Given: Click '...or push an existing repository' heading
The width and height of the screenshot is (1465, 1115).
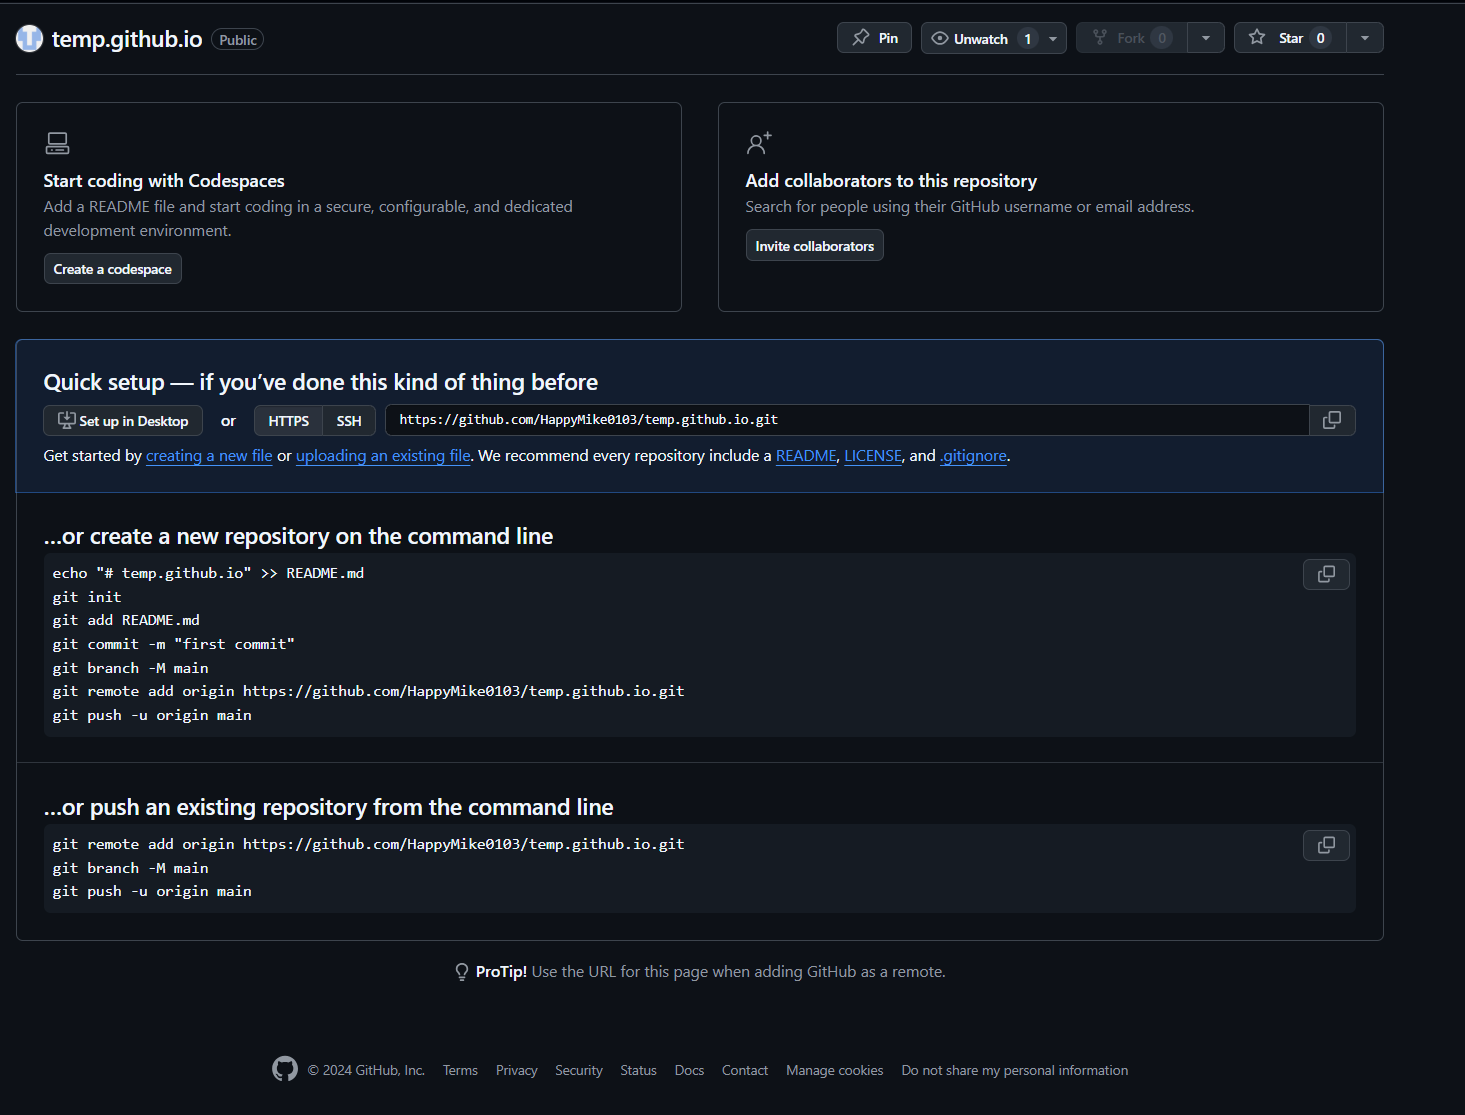Looking at the screenshot, I should pos(329,807).
